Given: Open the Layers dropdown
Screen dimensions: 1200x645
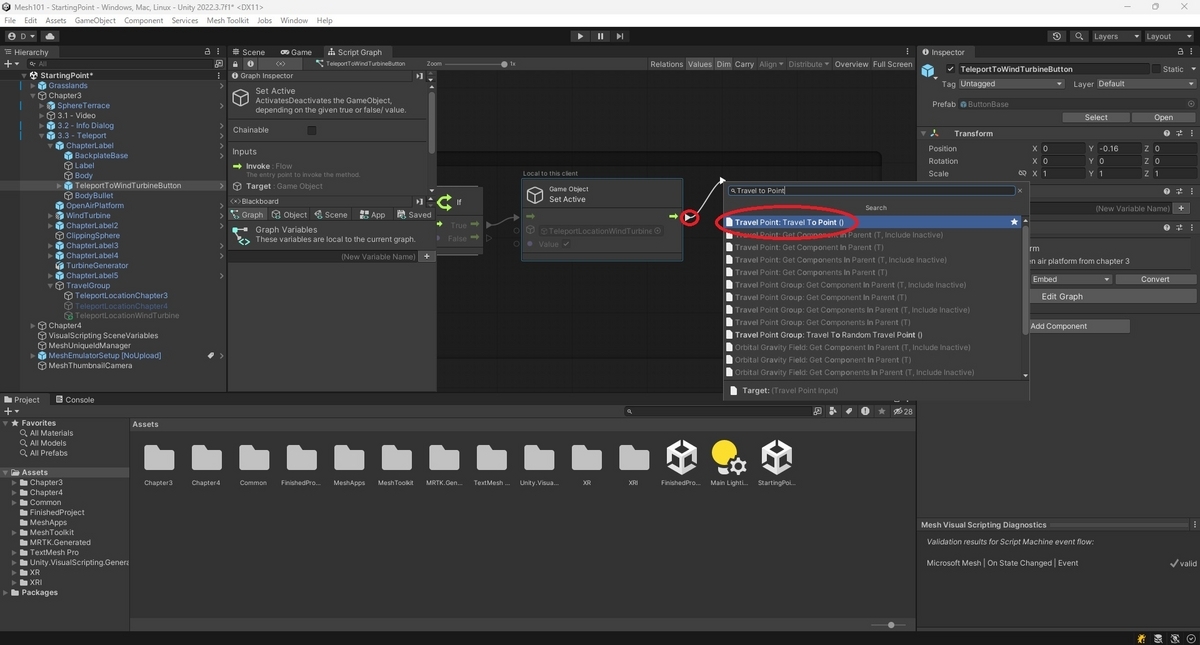Looking at the screenshot, I should tap(1114, 36).
